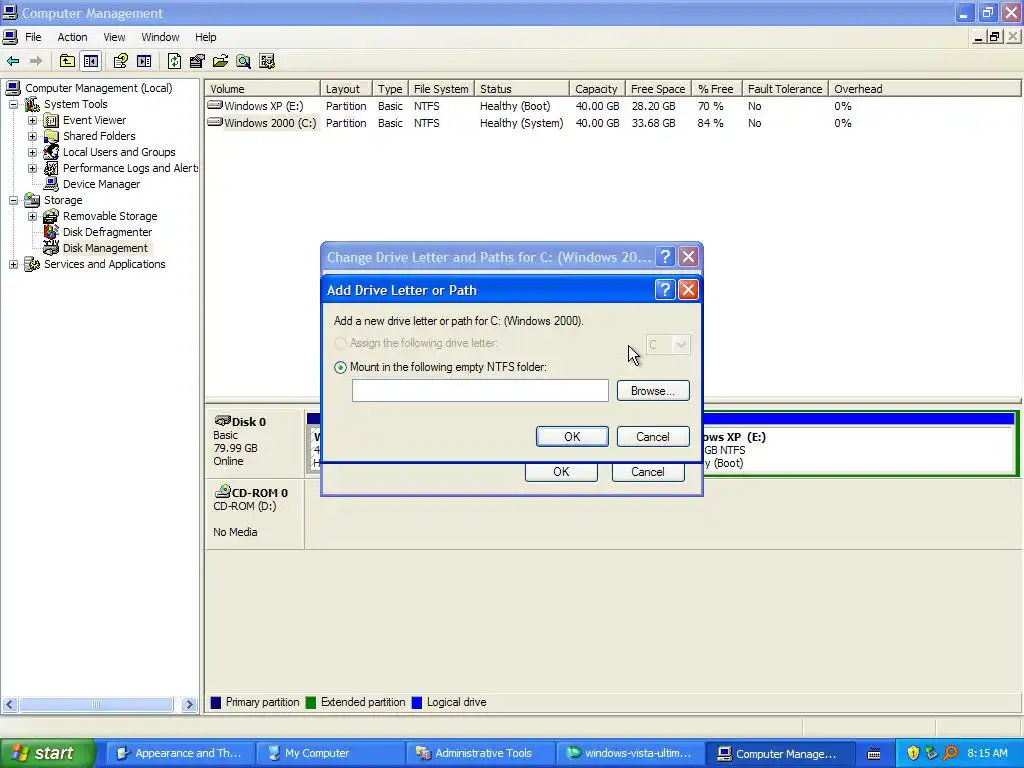Click the Forward arrow toolbar icon
This screenshot has height=768, width=1024.
[x=36, y=61]
